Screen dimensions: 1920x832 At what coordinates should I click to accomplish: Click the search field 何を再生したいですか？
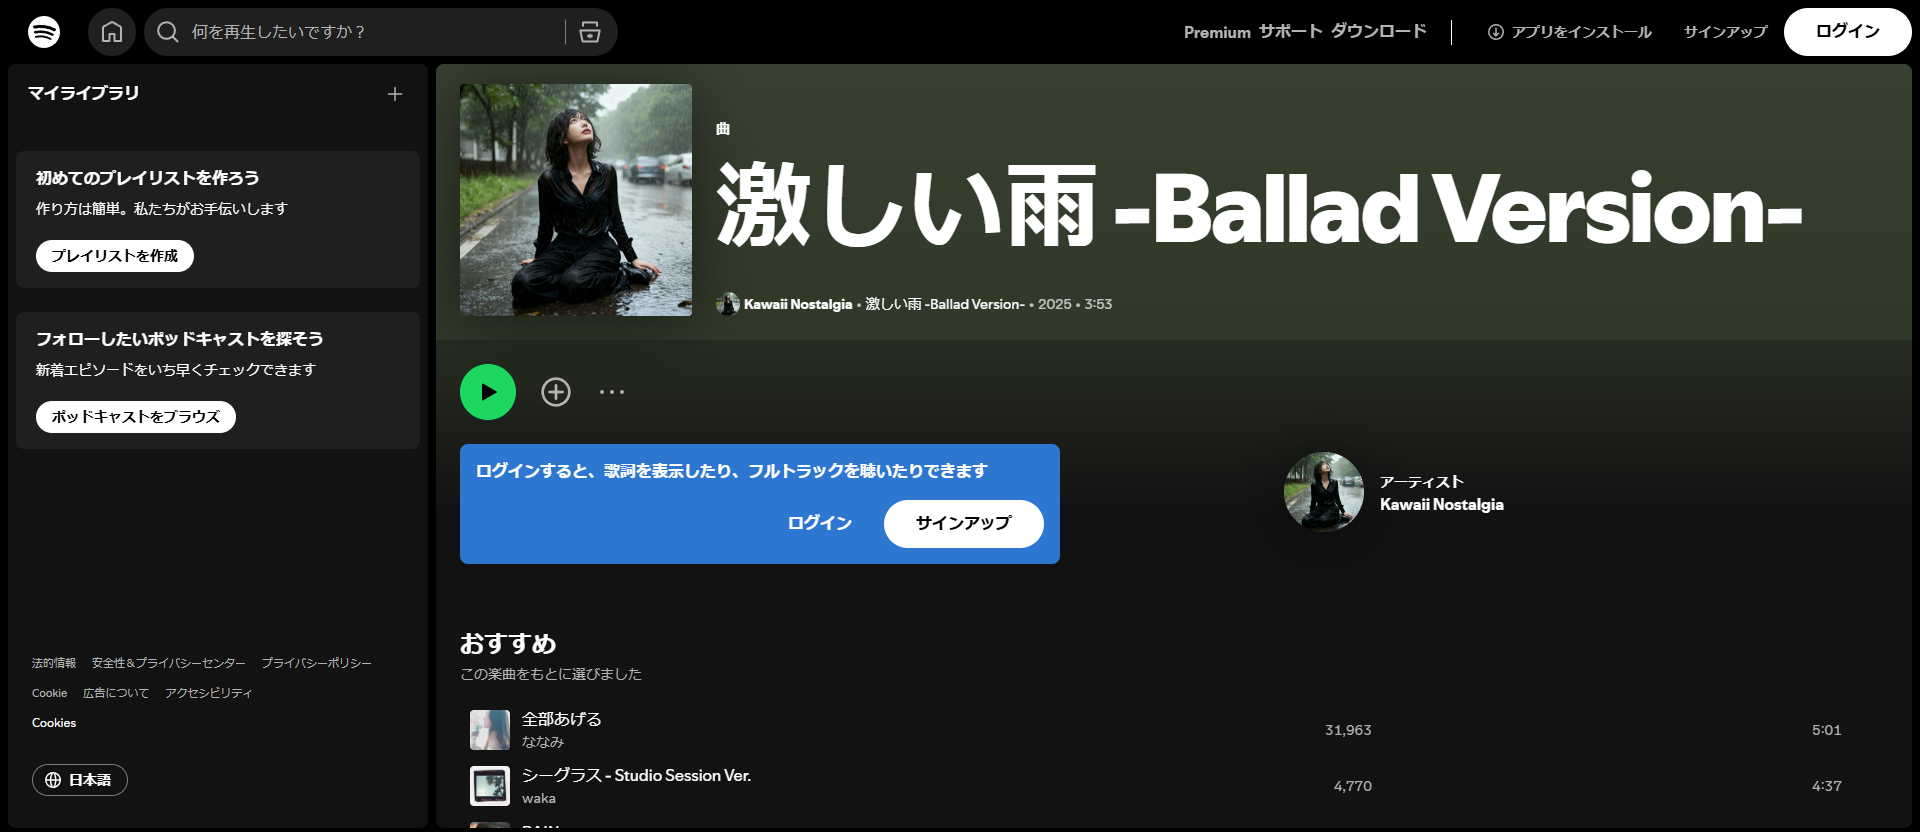point(370,32)
